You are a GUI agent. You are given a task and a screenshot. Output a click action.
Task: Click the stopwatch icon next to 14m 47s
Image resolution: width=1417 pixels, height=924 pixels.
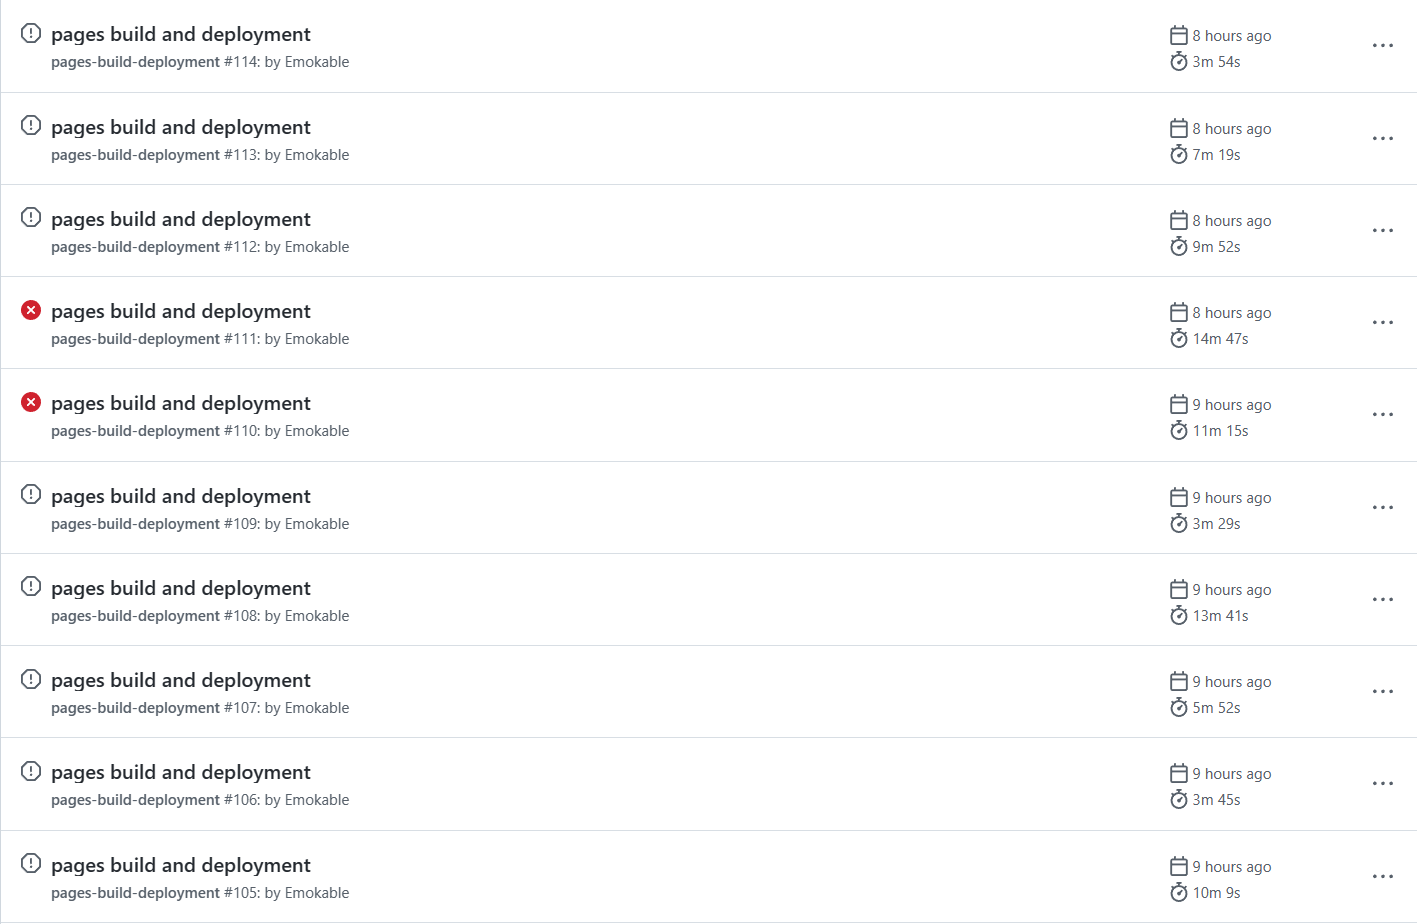[1179, 339]
